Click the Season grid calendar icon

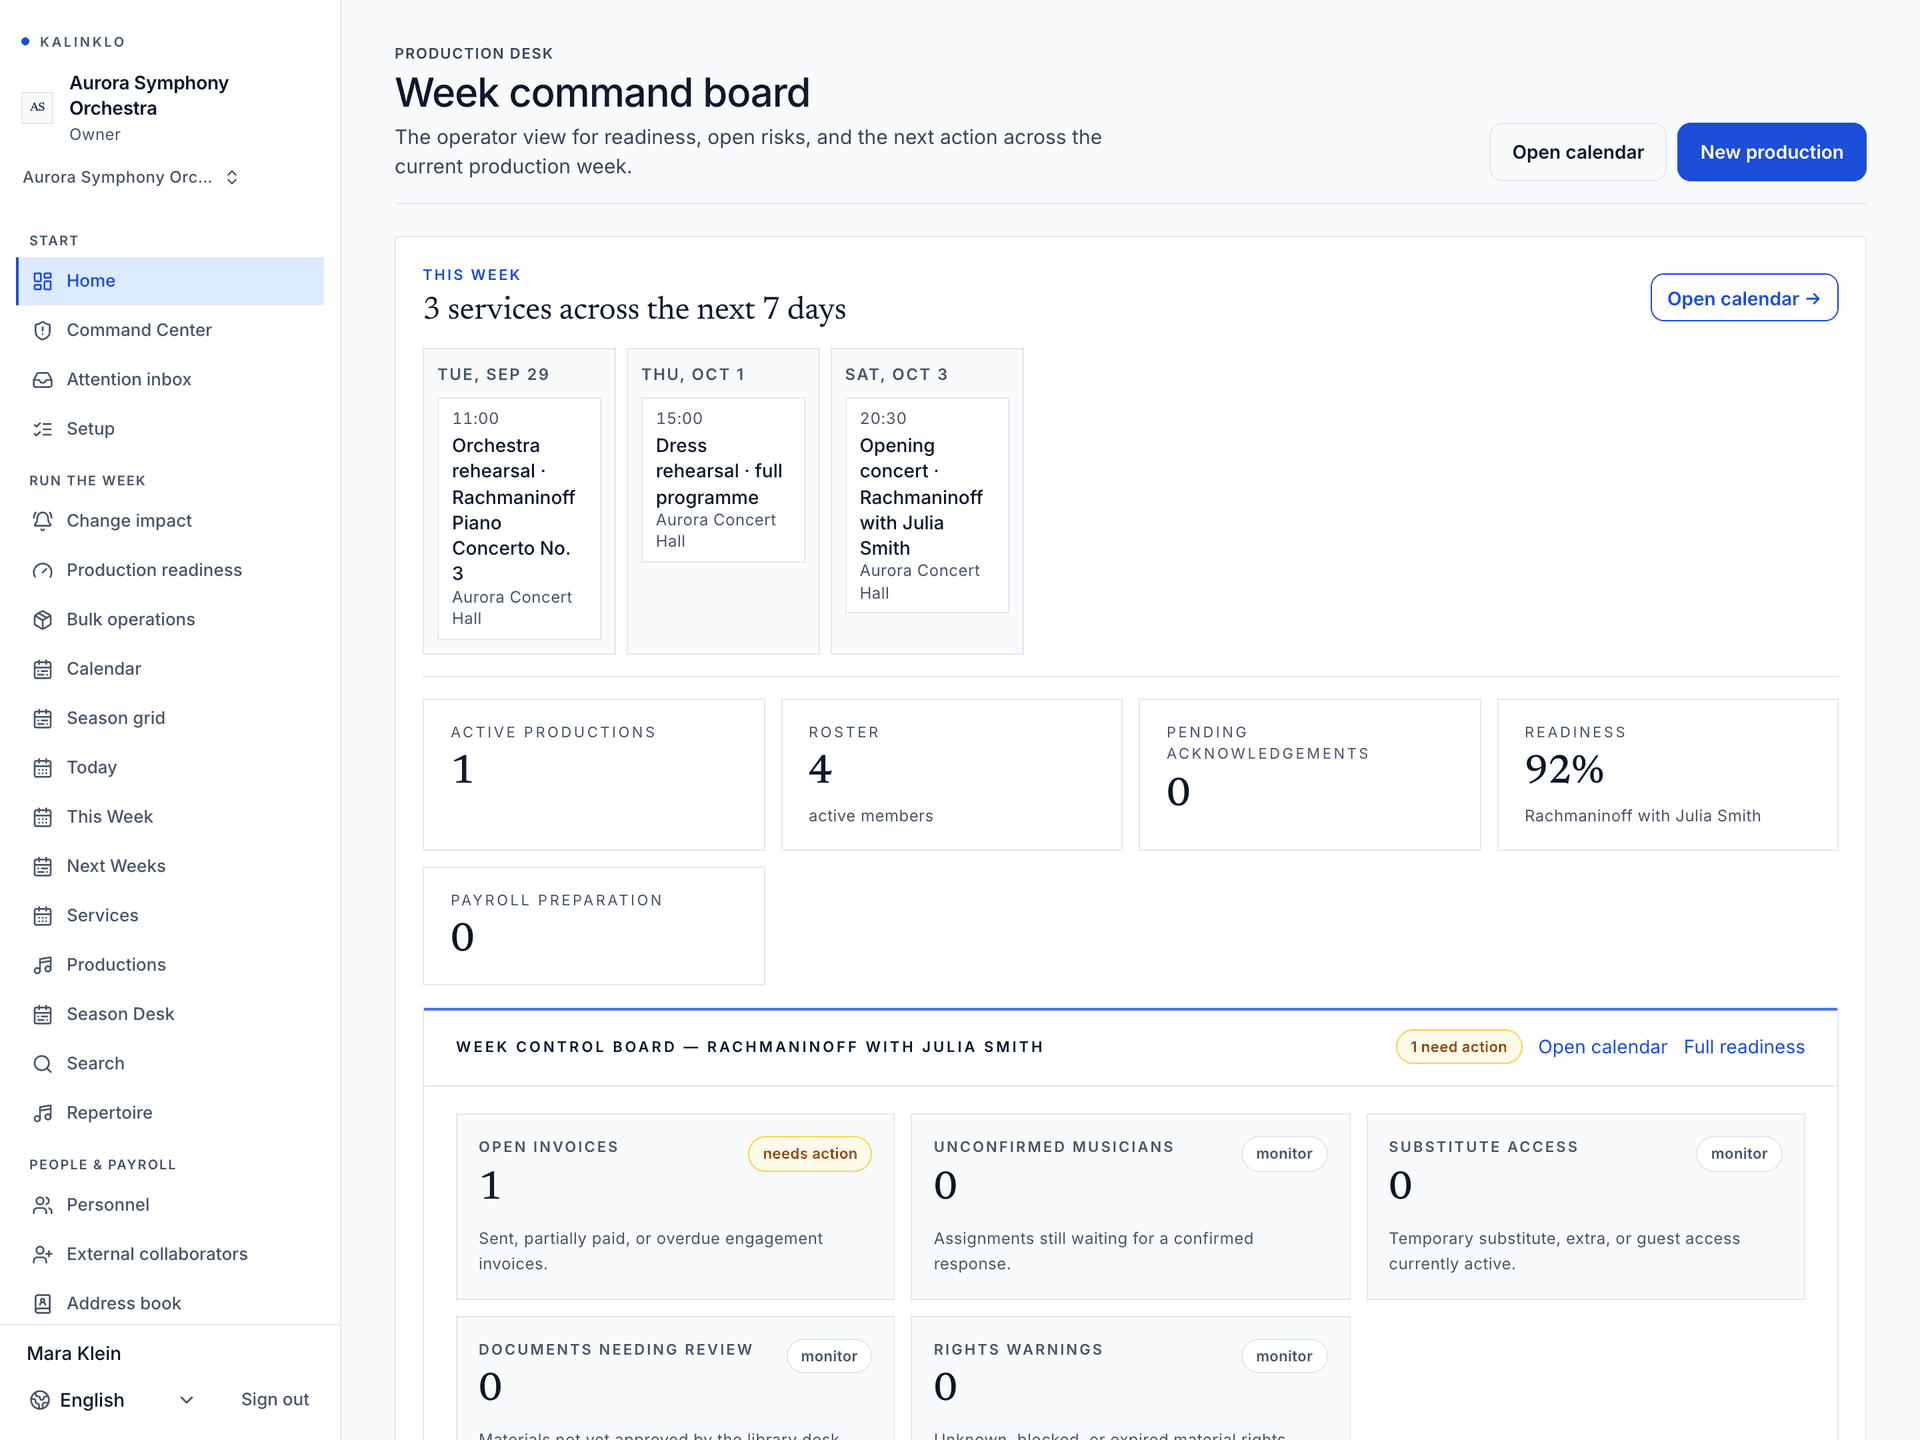42,718
